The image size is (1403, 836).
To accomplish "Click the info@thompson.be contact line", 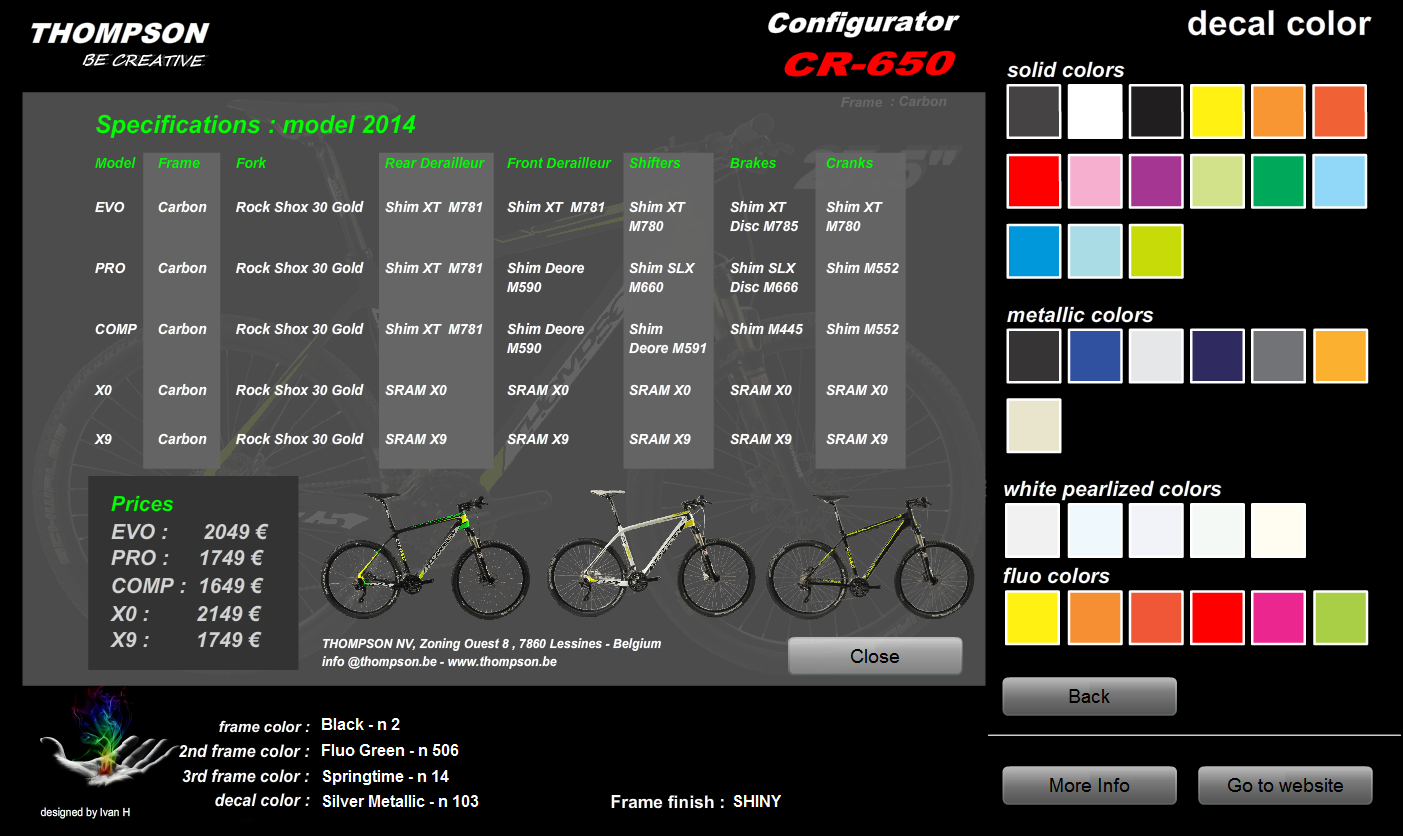I will (440, 662).
